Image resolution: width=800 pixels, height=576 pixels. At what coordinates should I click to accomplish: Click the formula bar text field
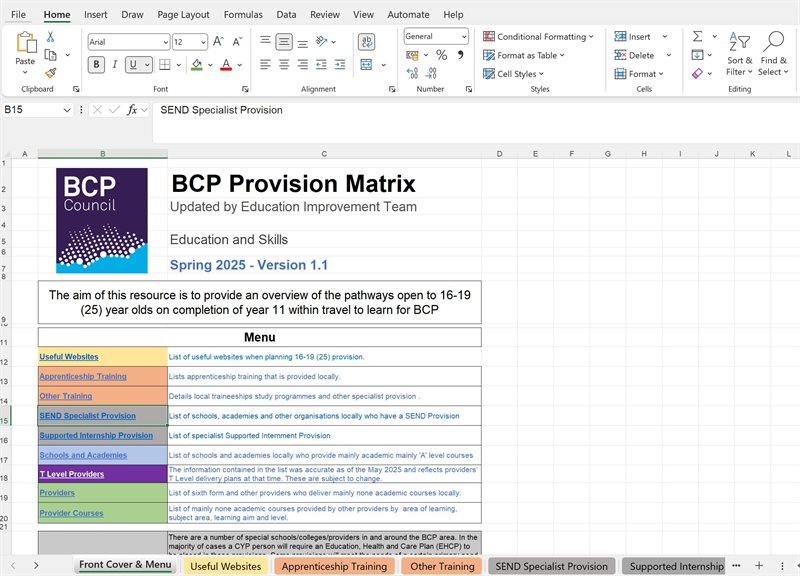click(x=474, y=123)
